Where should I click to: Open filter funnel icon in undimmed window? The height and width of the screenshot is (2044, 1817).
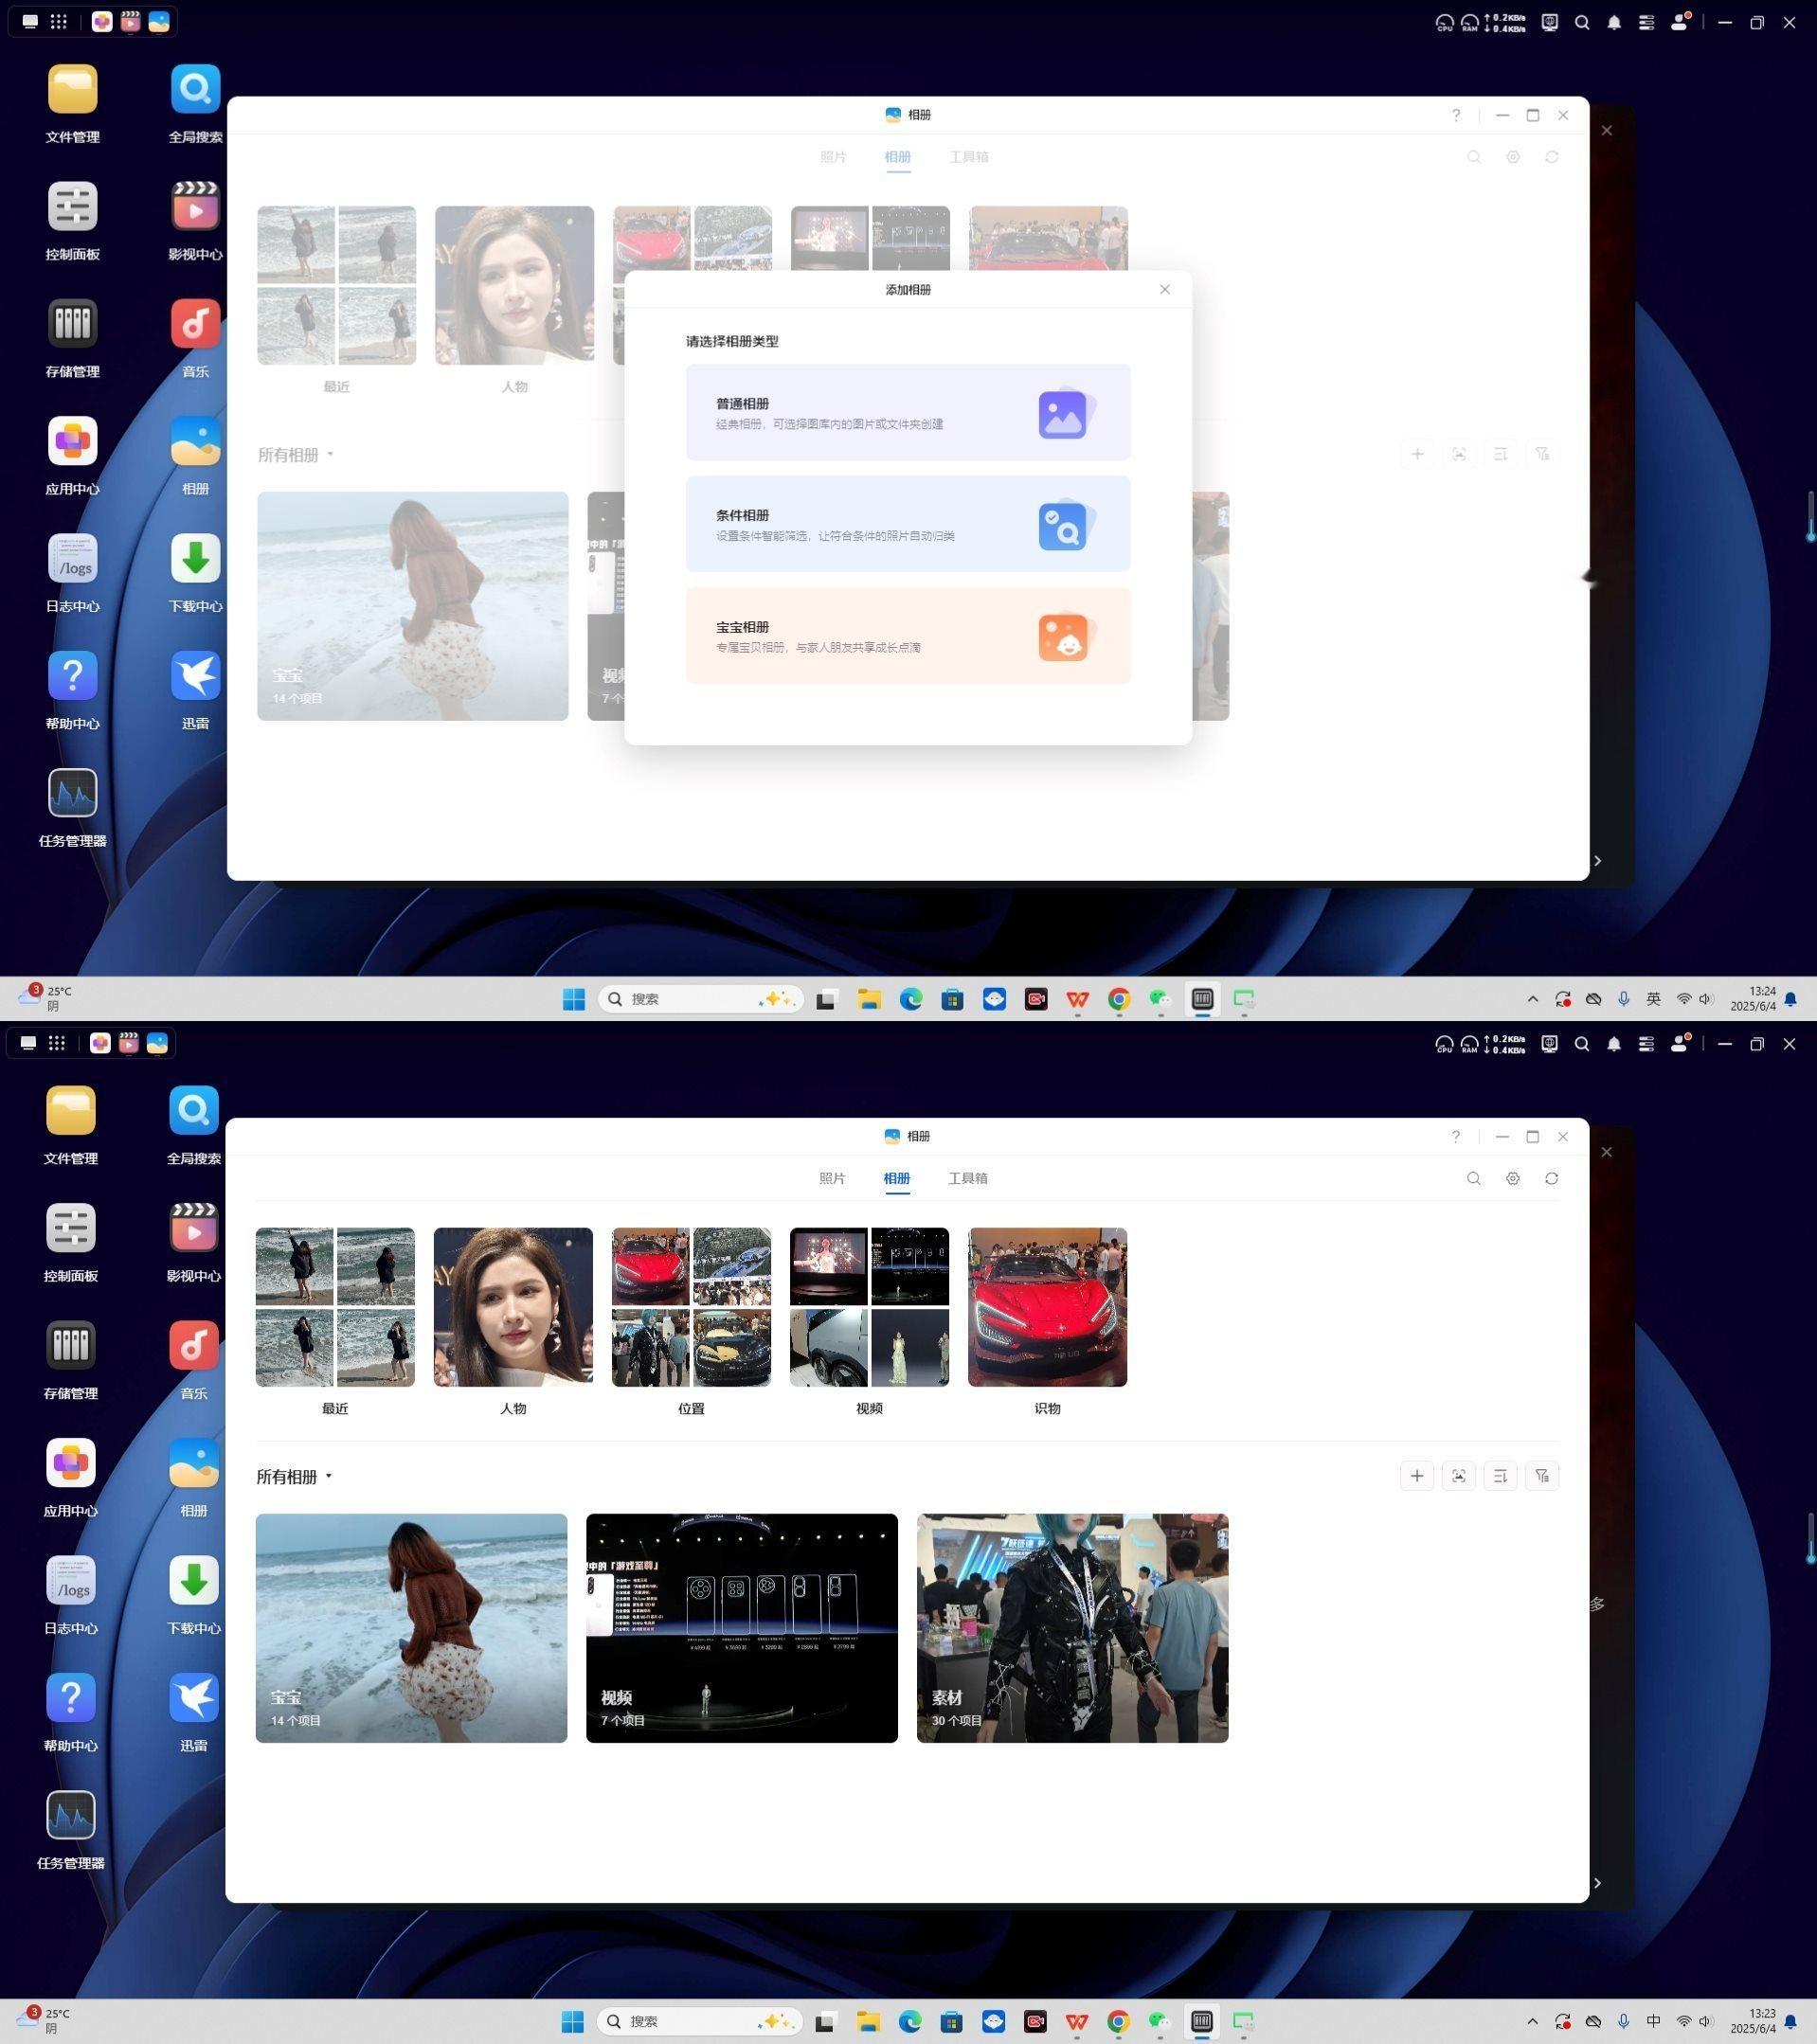tap(1543, 1476)
